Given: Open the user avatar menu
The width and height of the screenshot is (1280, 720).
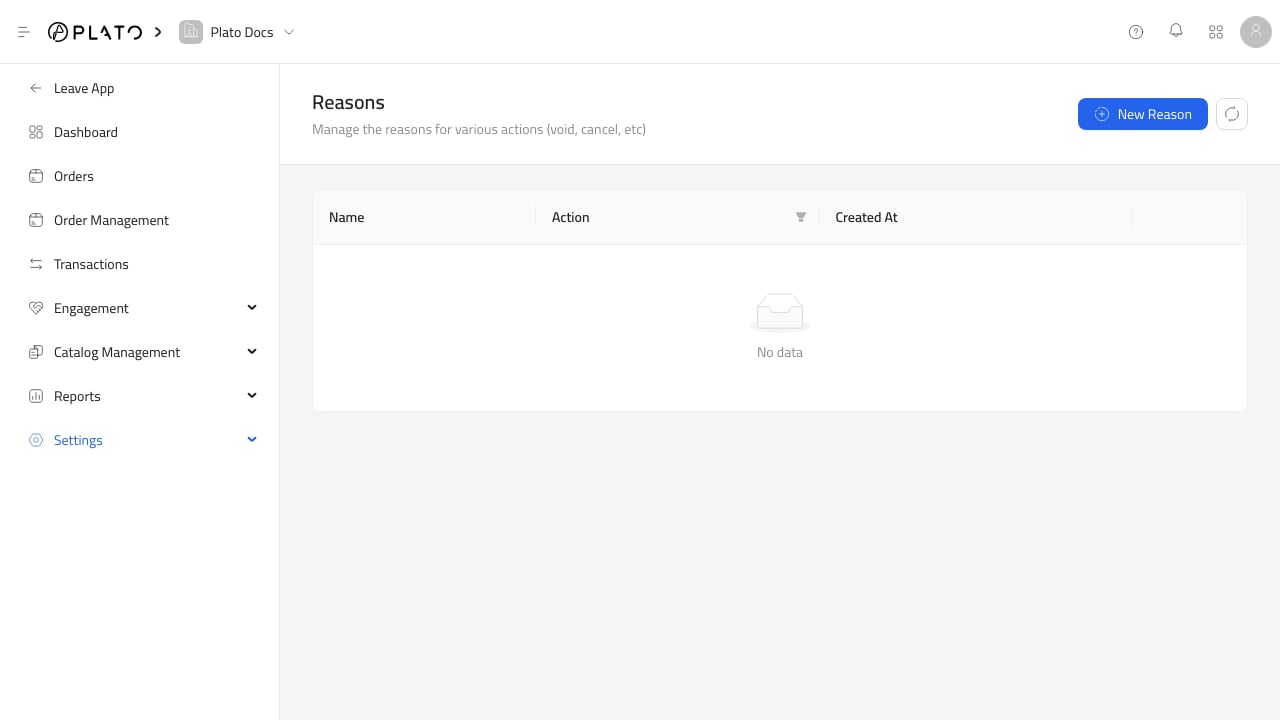Looking at the screenshot, I should coord(1256,32).
